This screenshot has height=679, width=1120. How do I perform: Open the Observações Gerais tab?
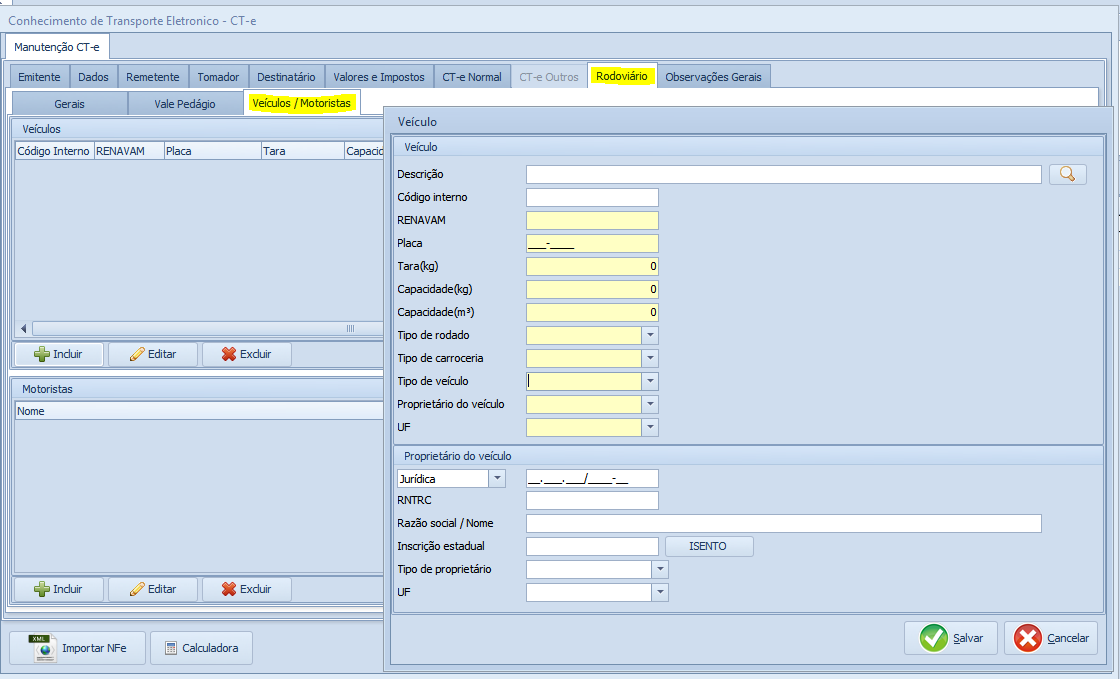click(712, 77)
